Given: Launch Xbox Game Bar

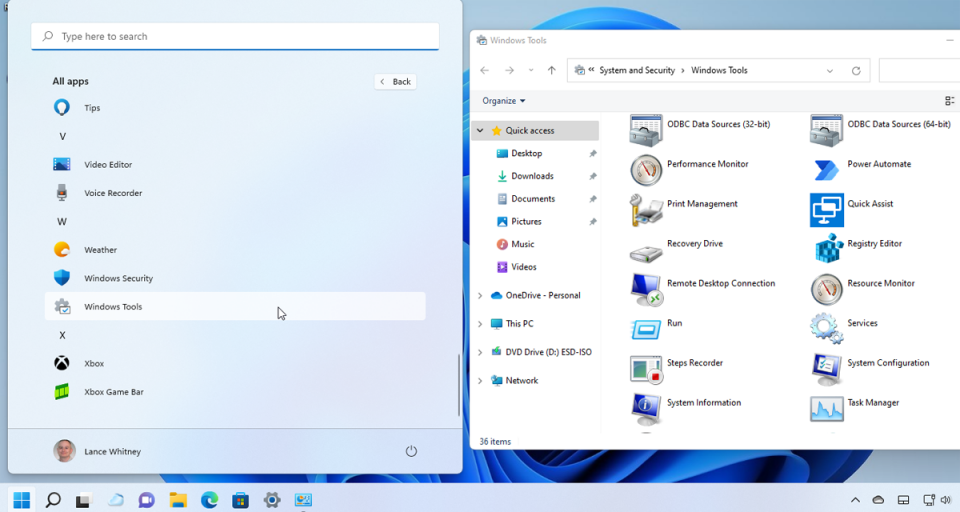Looking at the screenshot, I should pos(234,392).
